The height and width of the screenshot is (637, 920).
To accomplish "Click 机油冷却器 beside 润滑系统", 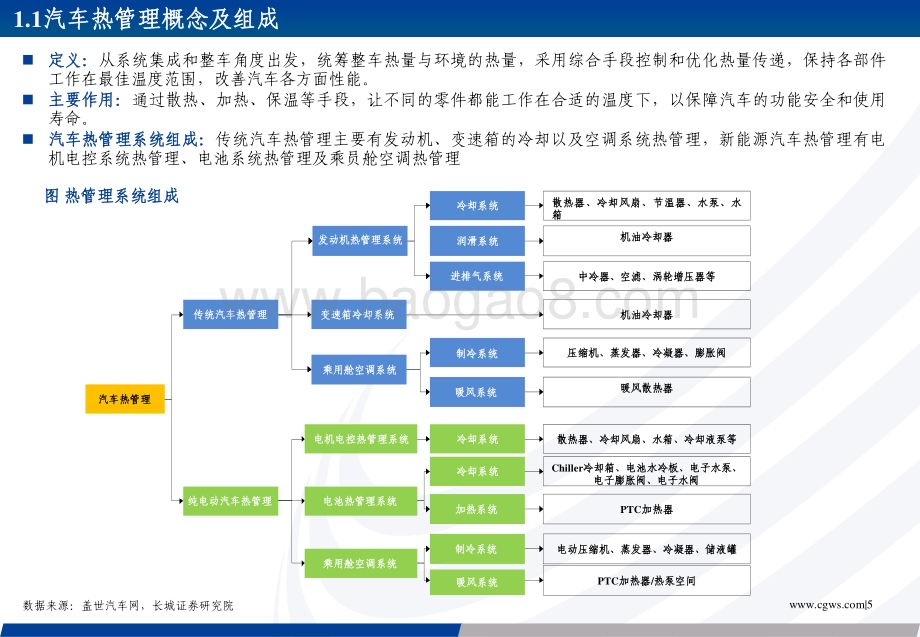I will point(647,240).
